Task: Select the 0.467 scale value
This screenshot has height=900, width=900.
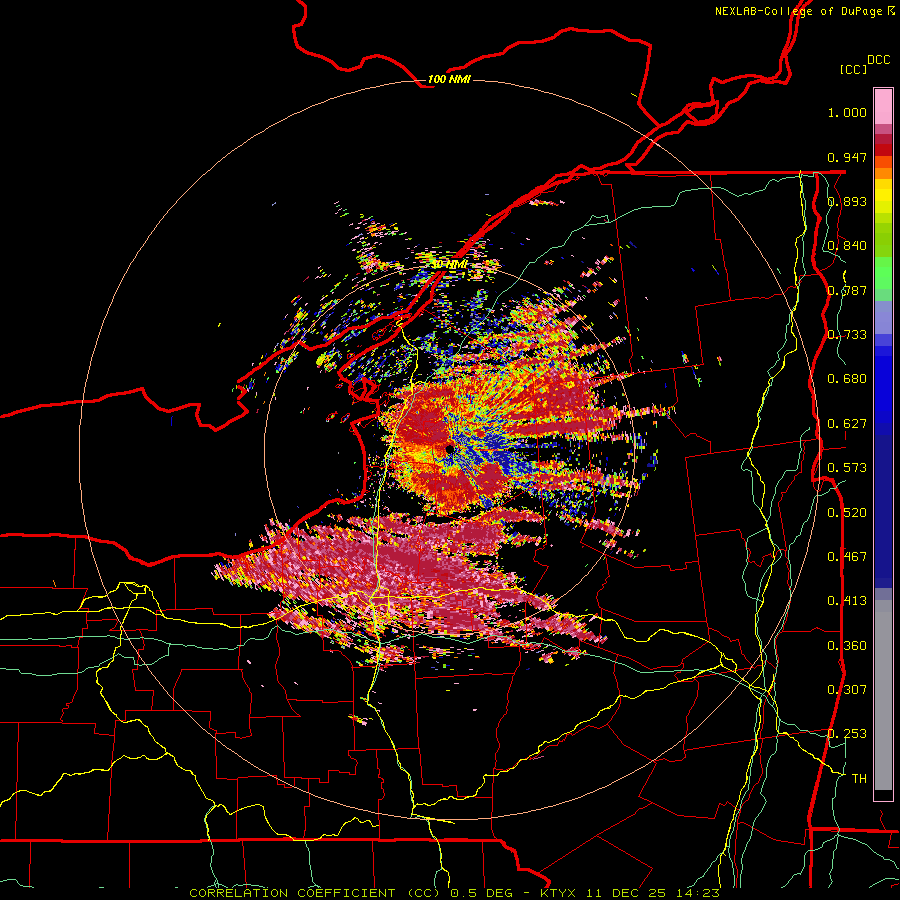Action: click(x=847, y=557)
